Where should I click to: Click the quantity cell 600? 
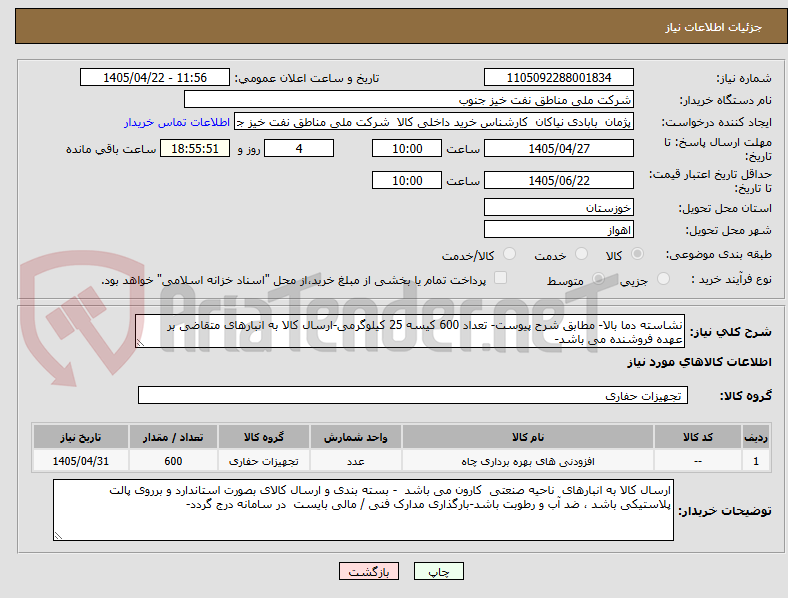(x=173, y=461)
